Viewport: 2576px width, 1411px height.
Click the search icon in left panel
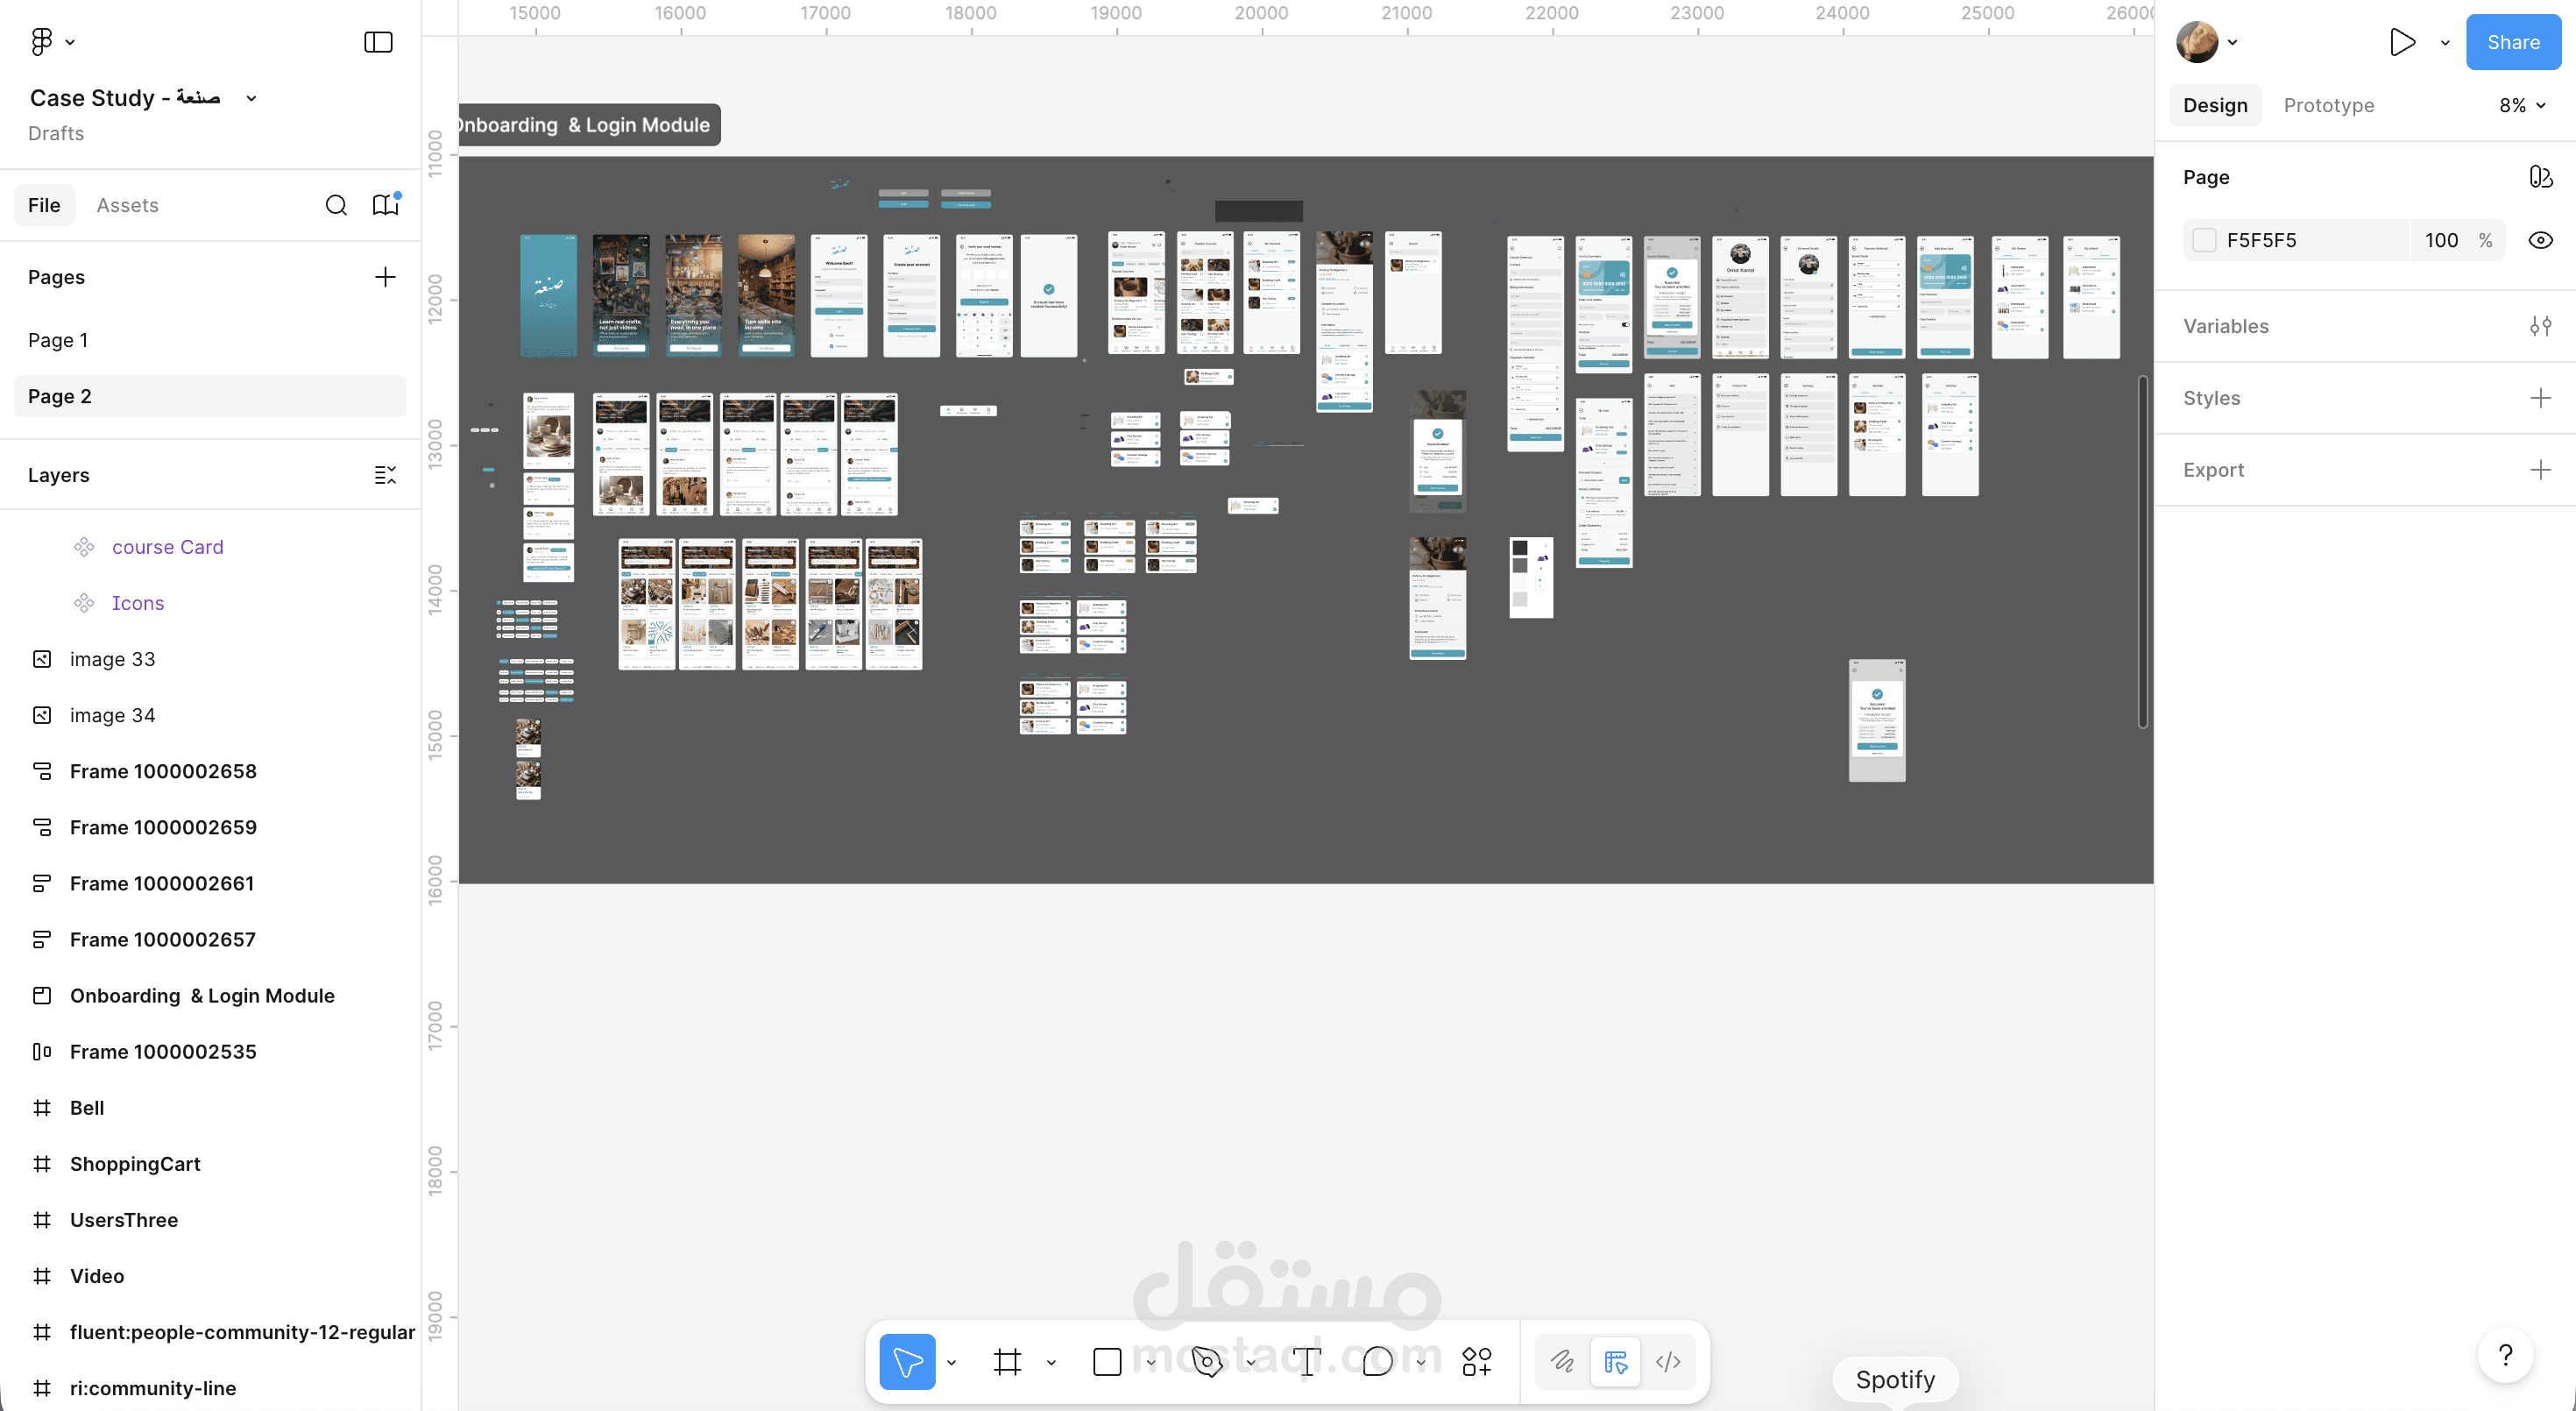click(336, 205)
